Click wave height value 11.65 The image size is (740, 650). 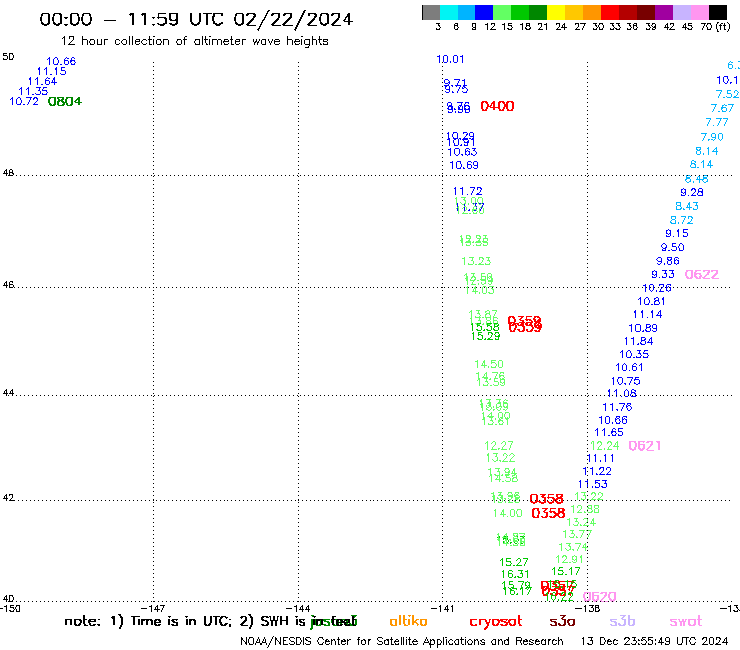pyautogui.click(x=609, y=432)
